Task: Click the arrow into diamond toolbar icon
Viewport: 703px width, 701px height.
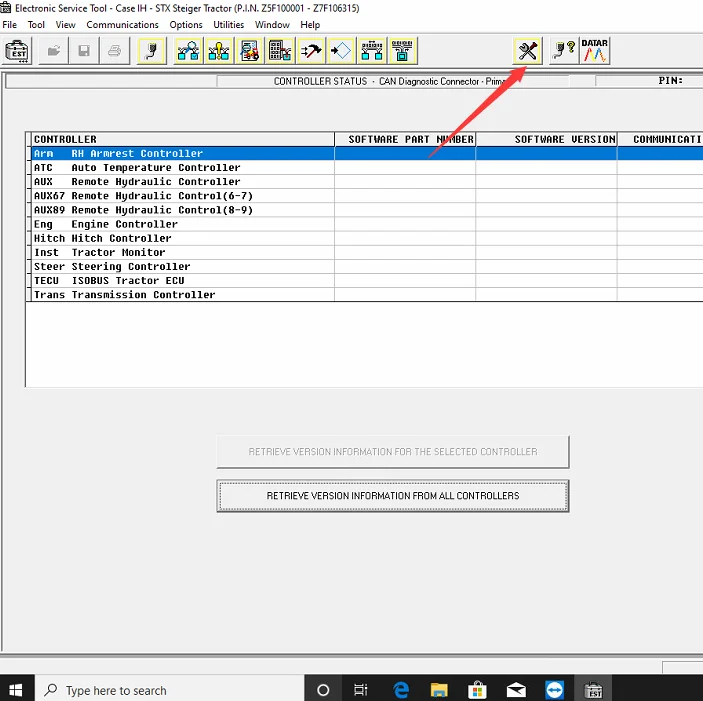Action: click(341, 51)
